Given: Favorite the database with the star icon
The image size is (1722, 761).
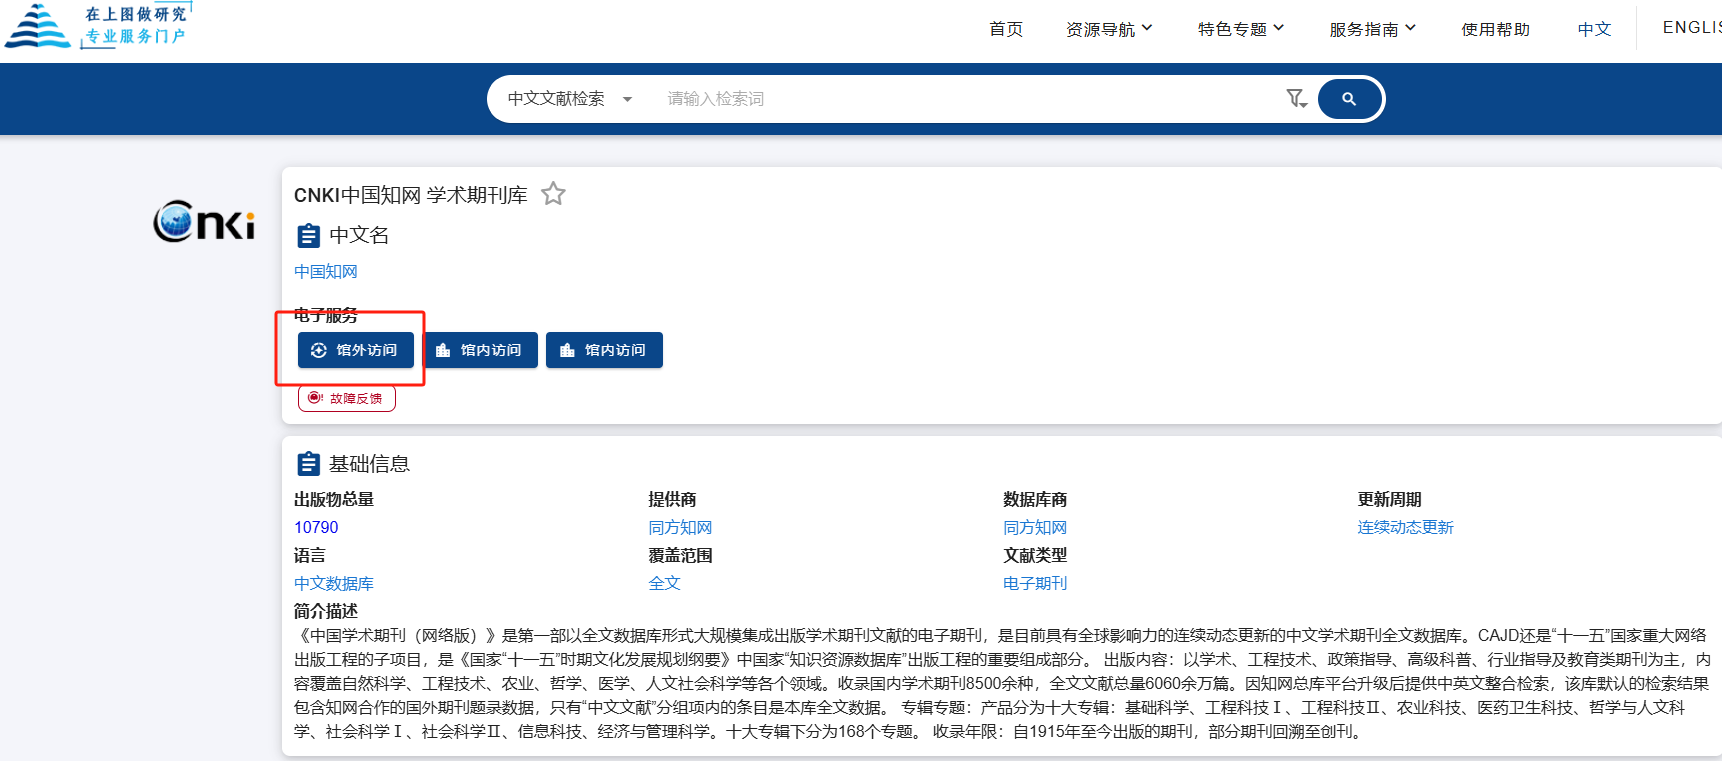Looking at the screenshot, I should pyautogui.click(x=553, y=194).
